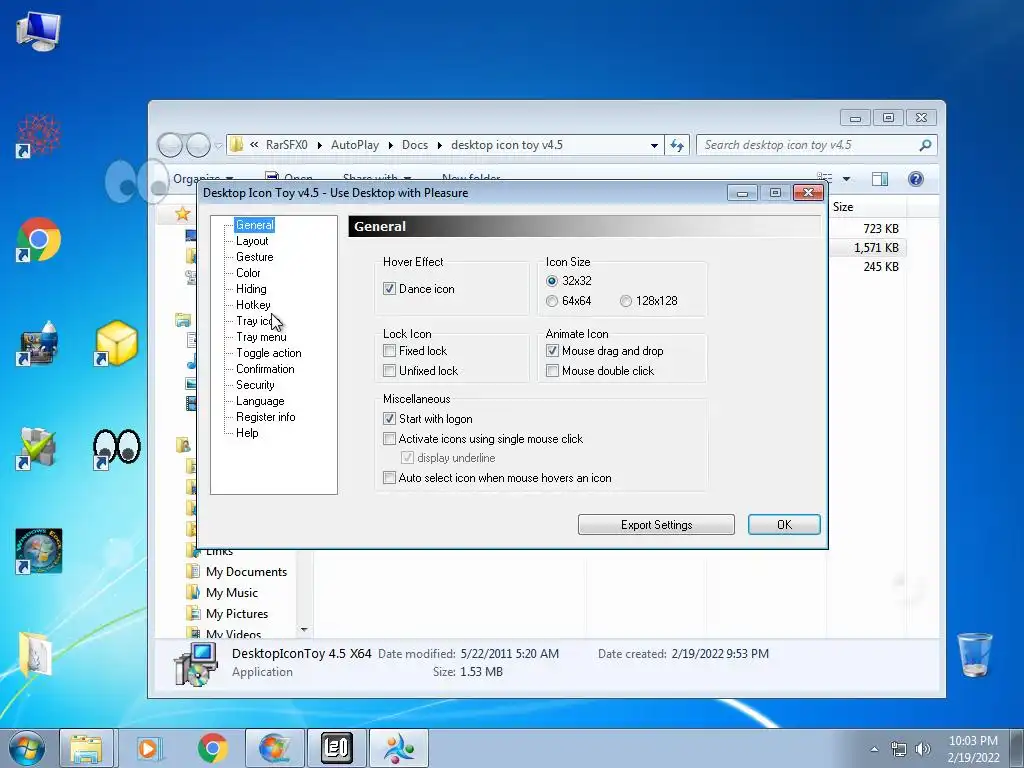Launch Google Chrome from desktop shortcut
Image resolution: width=1024 pixels, height=768 pixels.
click(x=38, y=240)
